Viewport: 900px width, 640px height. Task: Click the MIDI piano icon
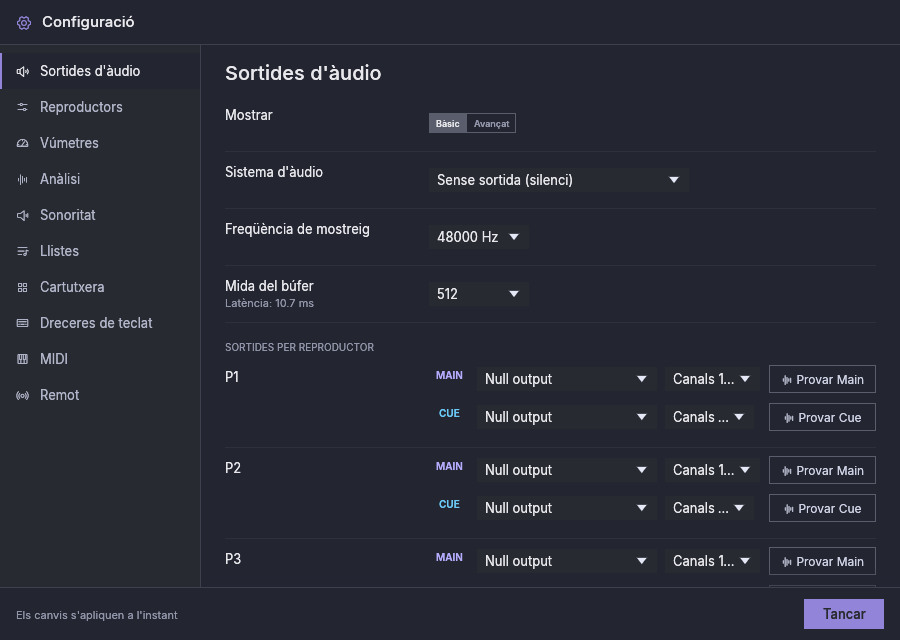tap(22, 359)
